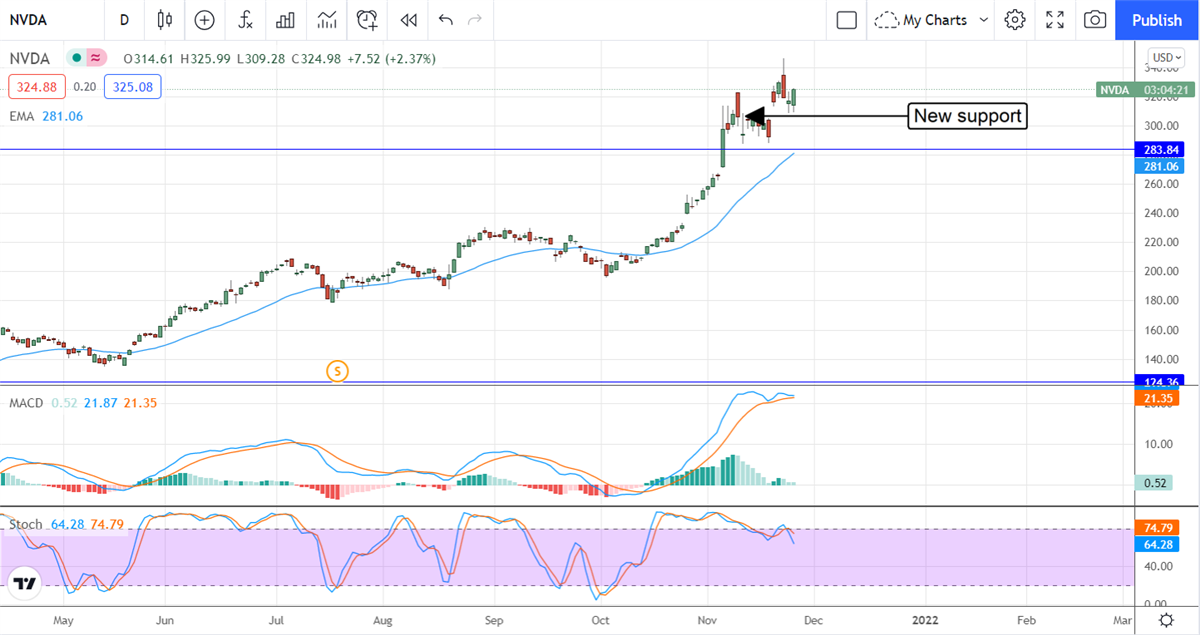Viewport: 1200px width, 635px height.
Task: Open the candlestick chart style selector
Action: [x=166, y=20]
